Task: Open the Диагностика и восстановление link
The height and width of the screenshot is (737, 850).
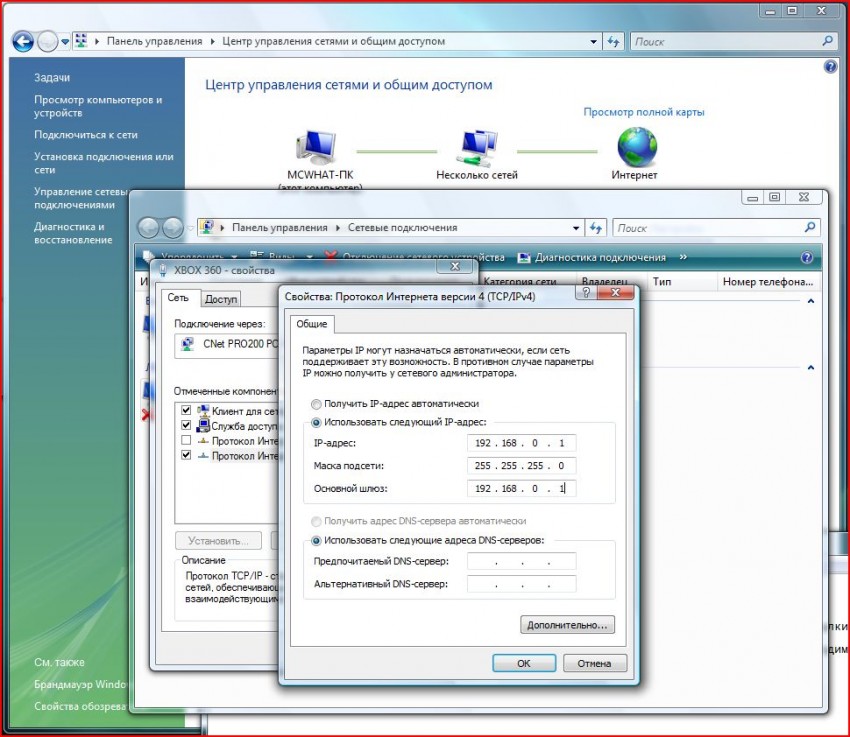Action: [x=73, y=233]
